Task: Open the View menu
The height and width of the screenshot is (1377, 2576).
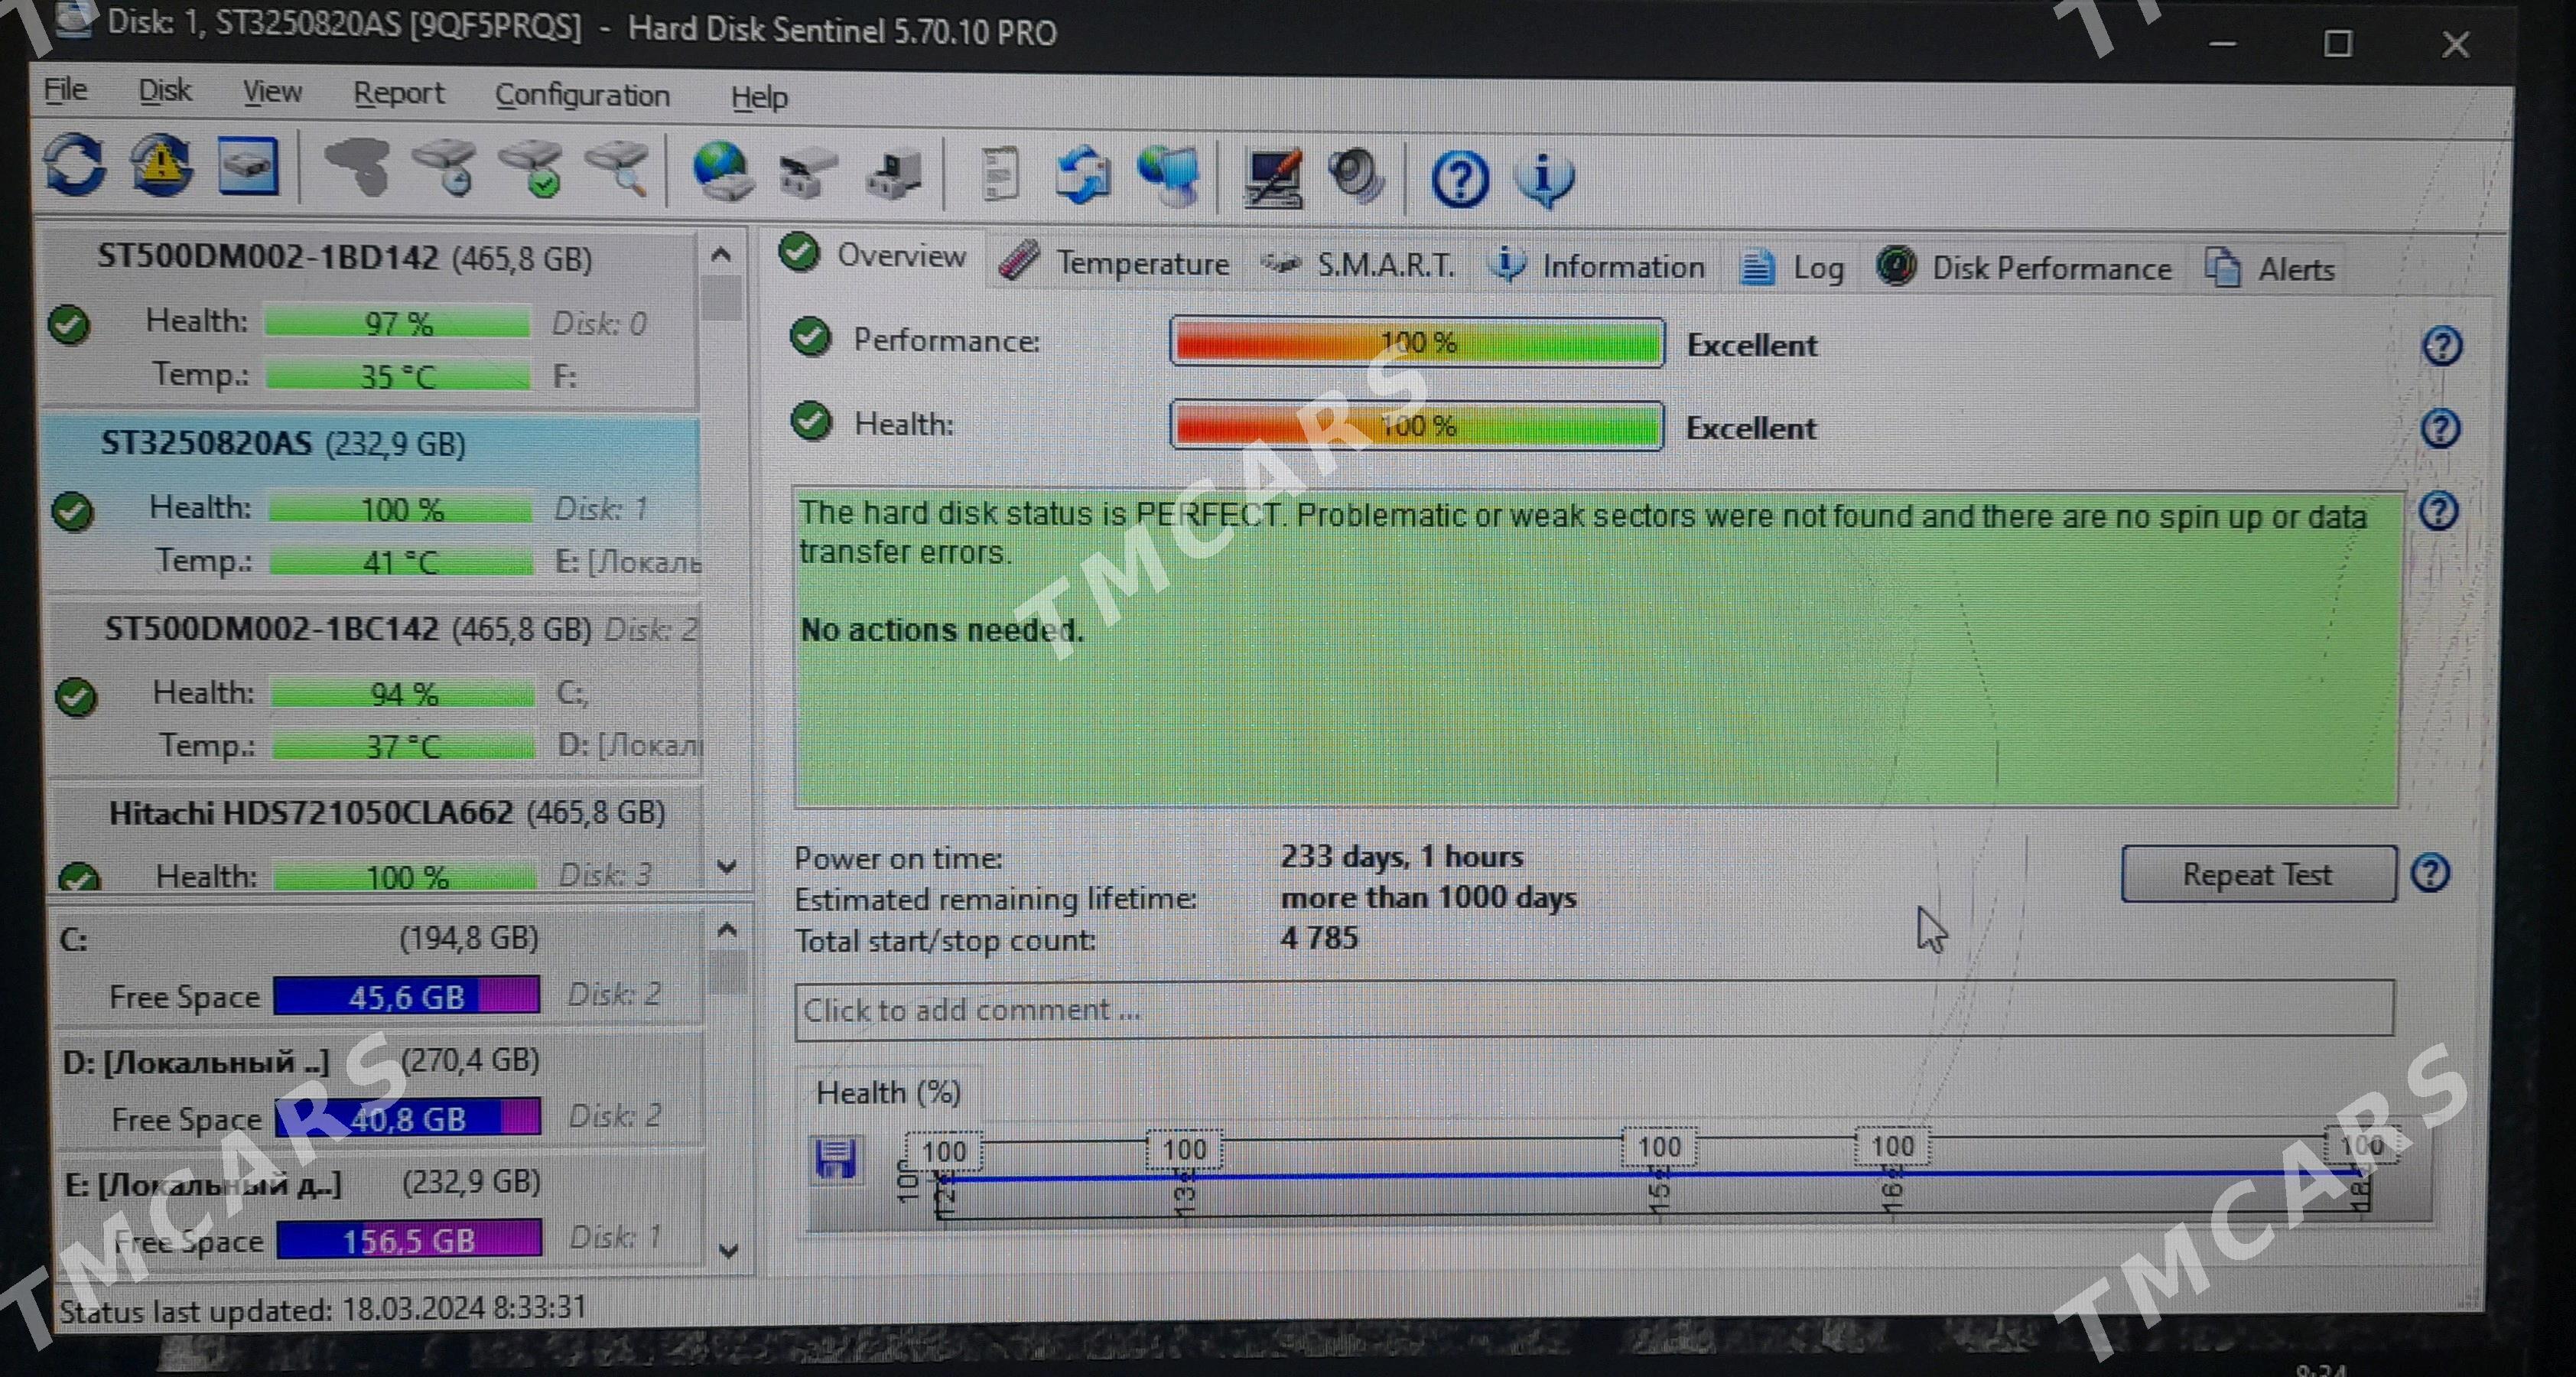Action: (x=272, y=92)
